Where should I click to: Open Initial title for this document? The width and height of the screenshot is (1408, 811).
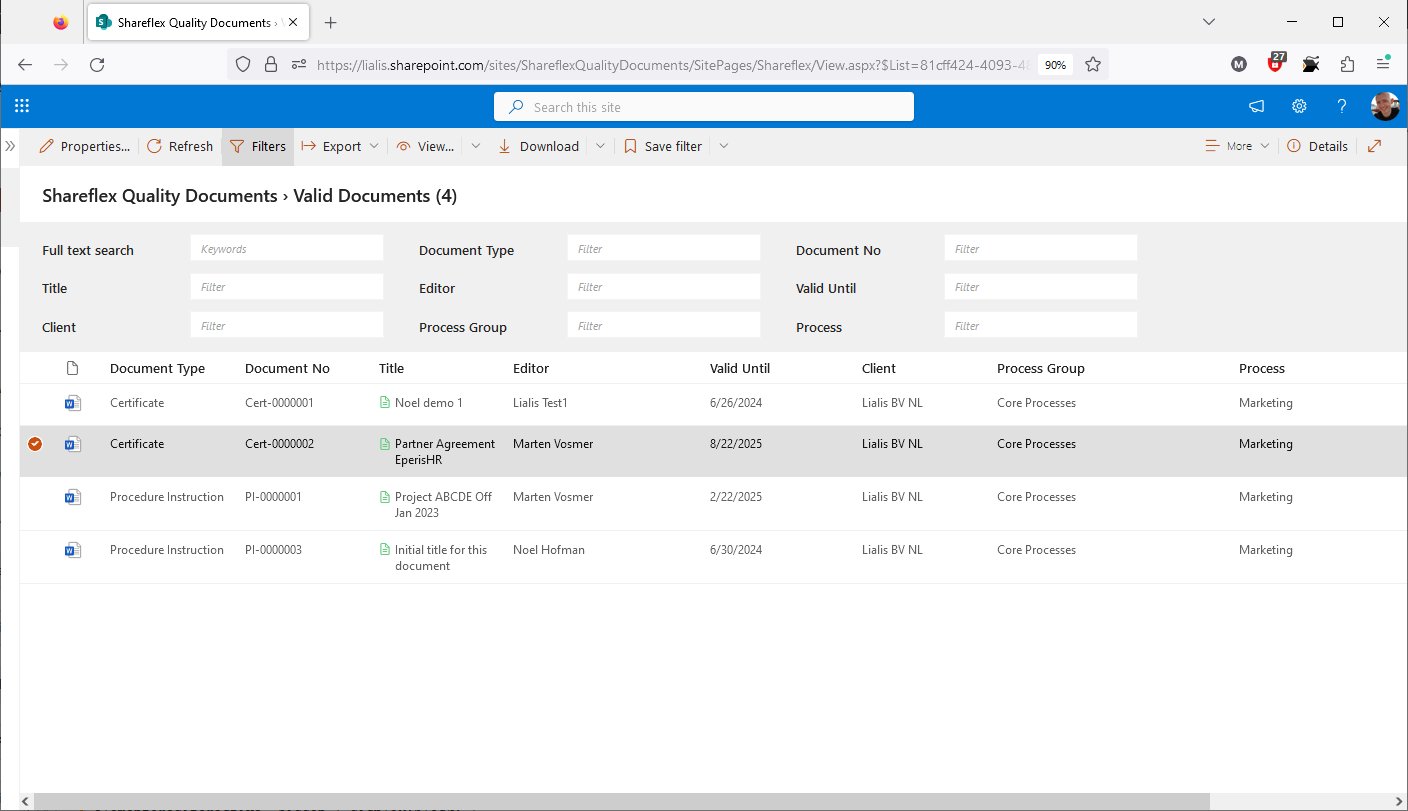[x=441, y=558]
